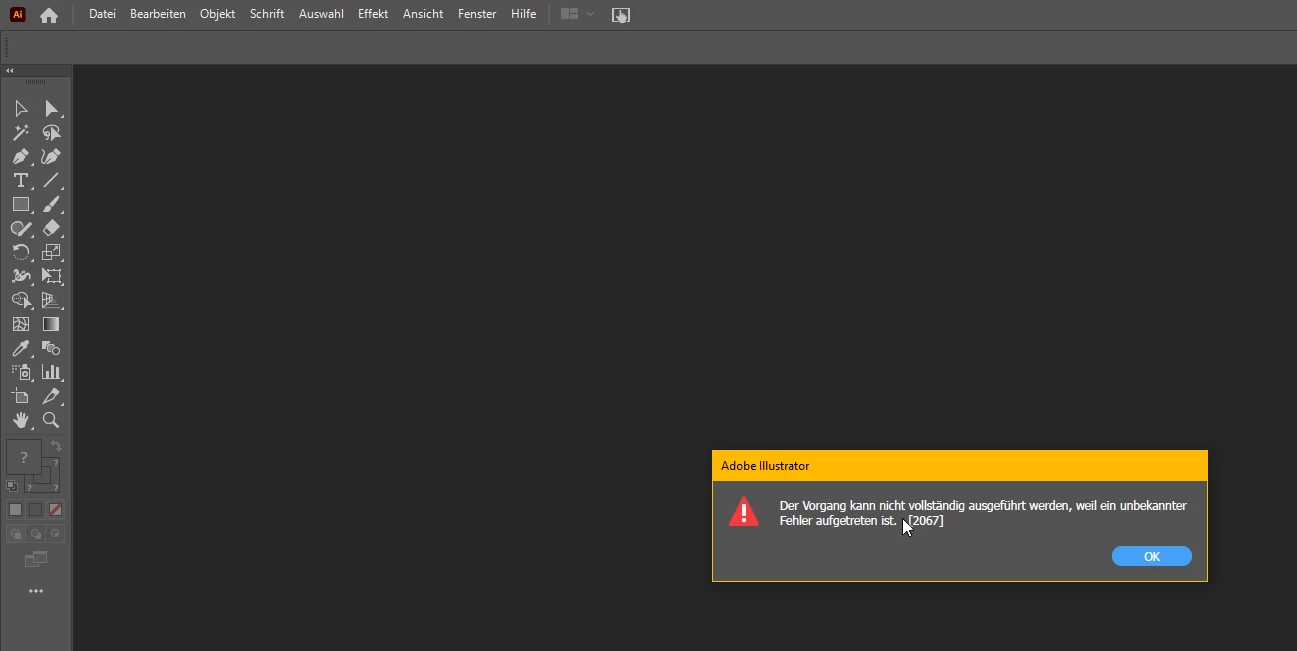The height and width of the screenshot is (651, 1297).
Task: Open the Objekt menu
Action: click(x=217, y=14)
